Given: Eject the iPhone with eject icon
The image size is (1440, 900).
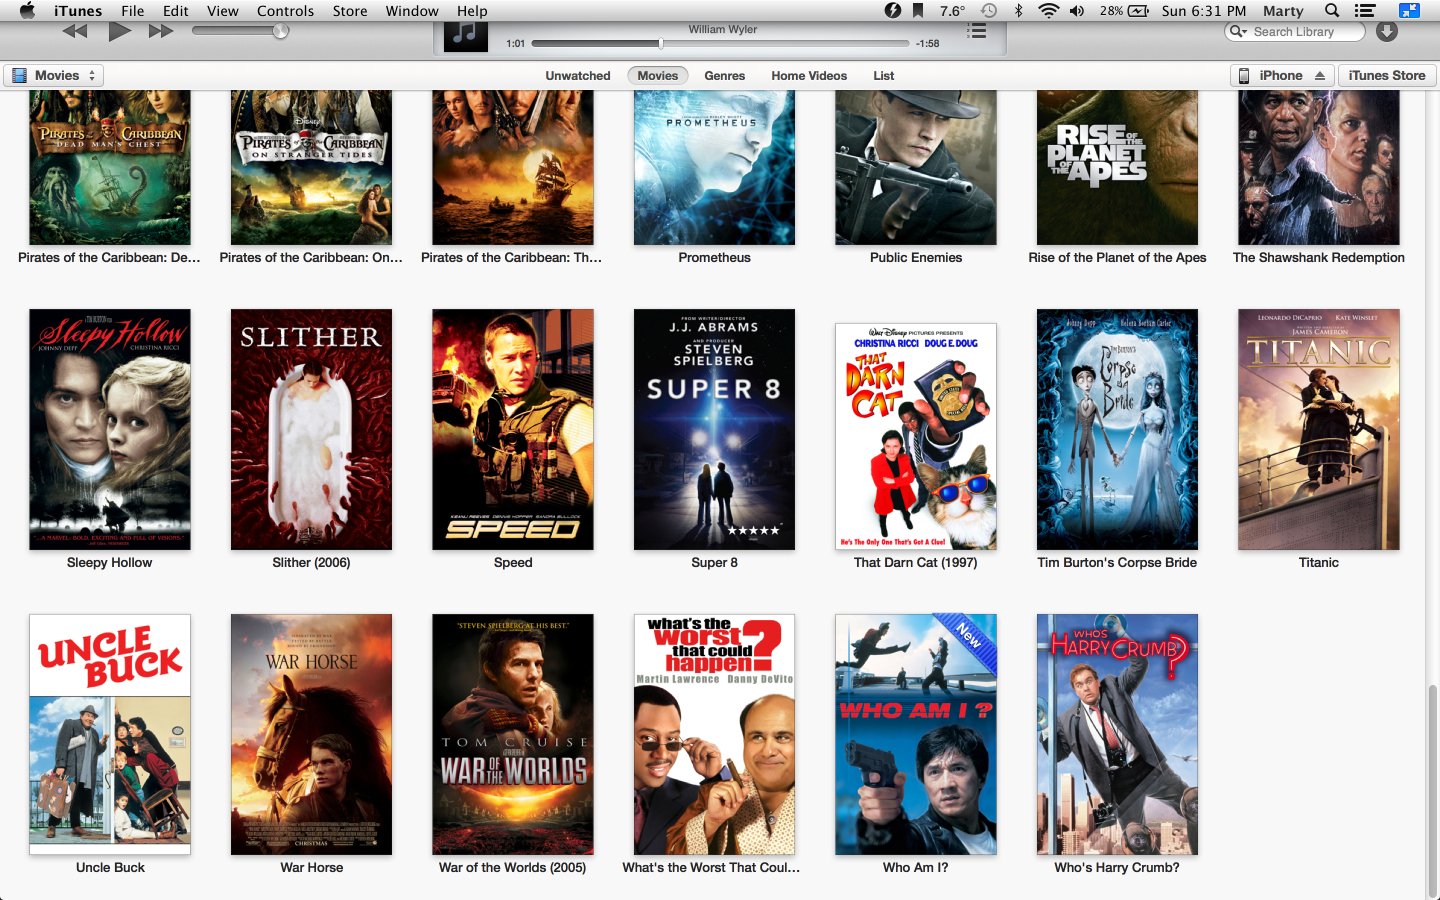Looking at the screenshot, I should (1320, 76).
